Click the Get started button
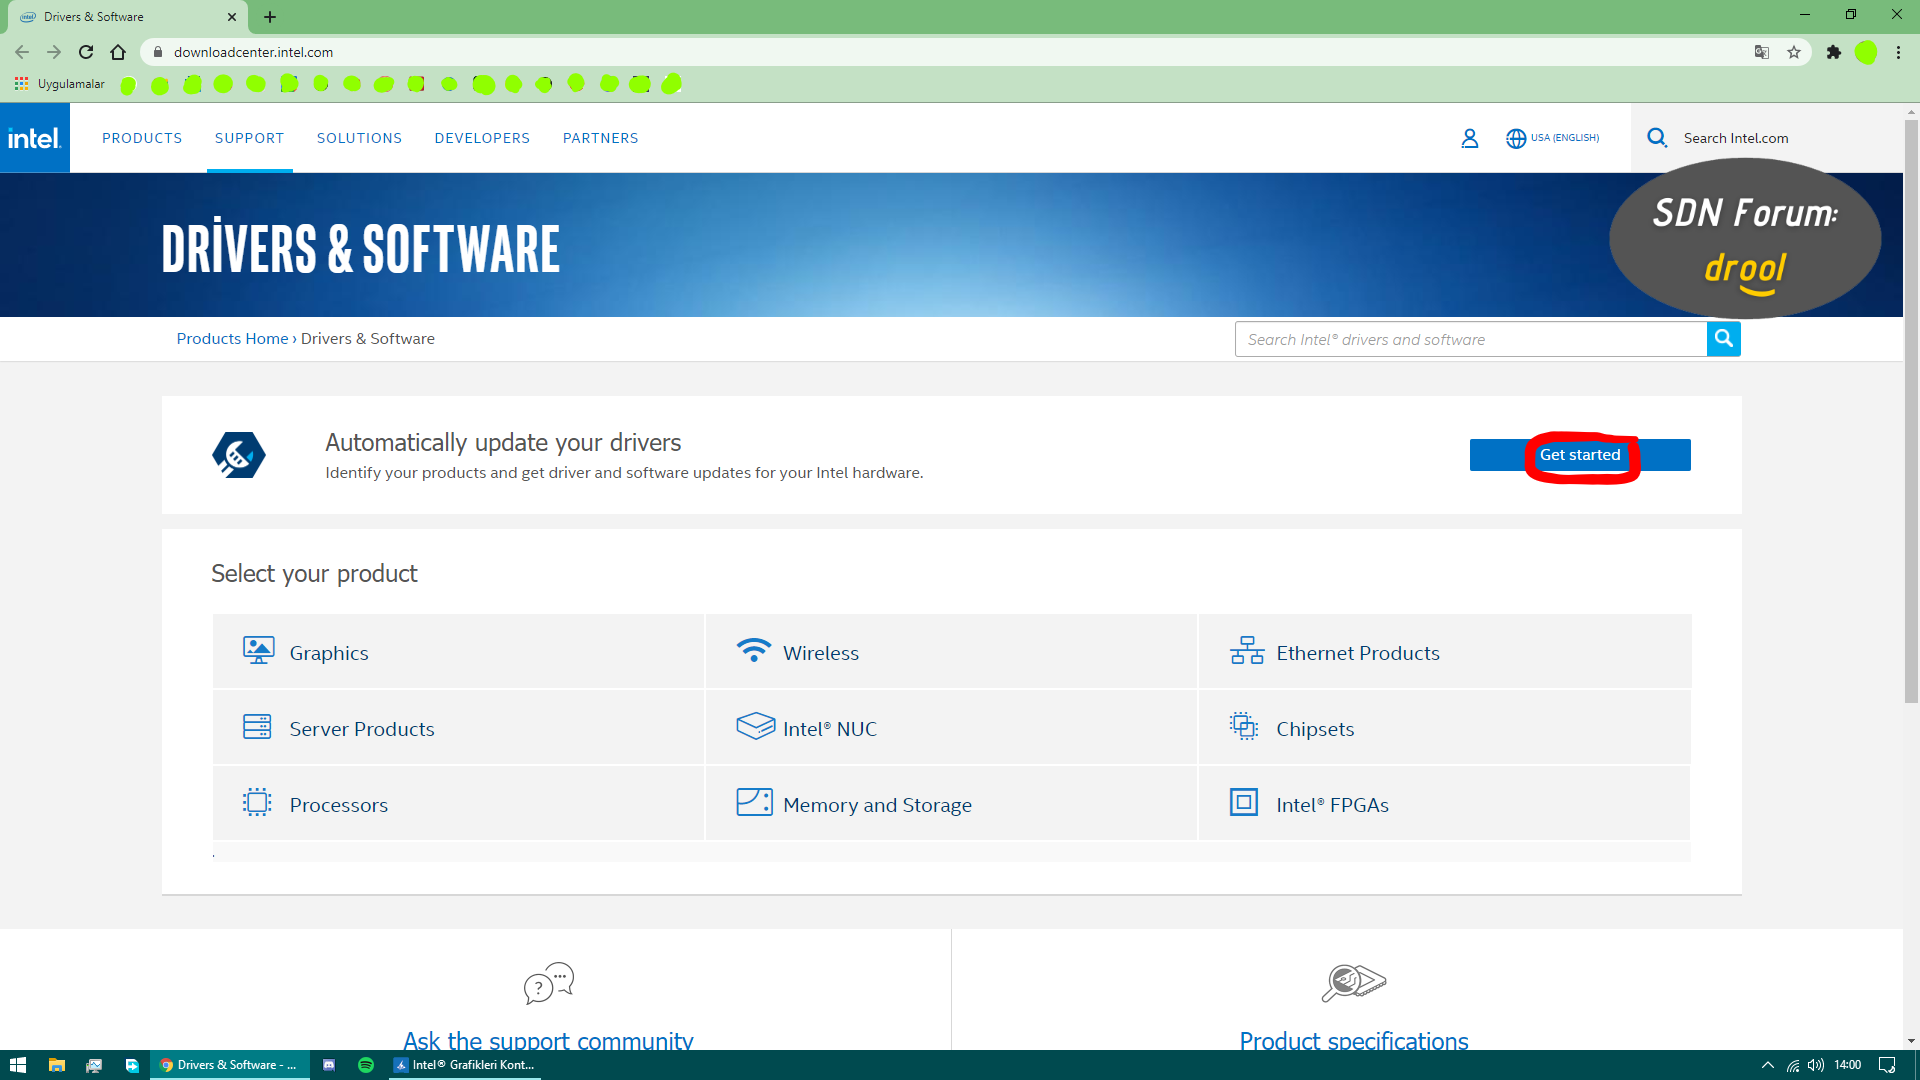 [x=1579, y=455]
